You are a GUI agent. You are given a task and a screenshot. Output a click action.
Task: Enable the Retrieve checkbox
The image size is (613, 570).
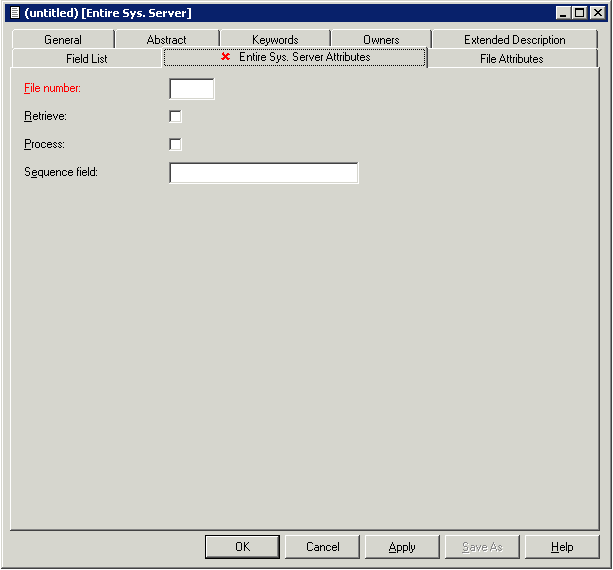coord(176,116)
